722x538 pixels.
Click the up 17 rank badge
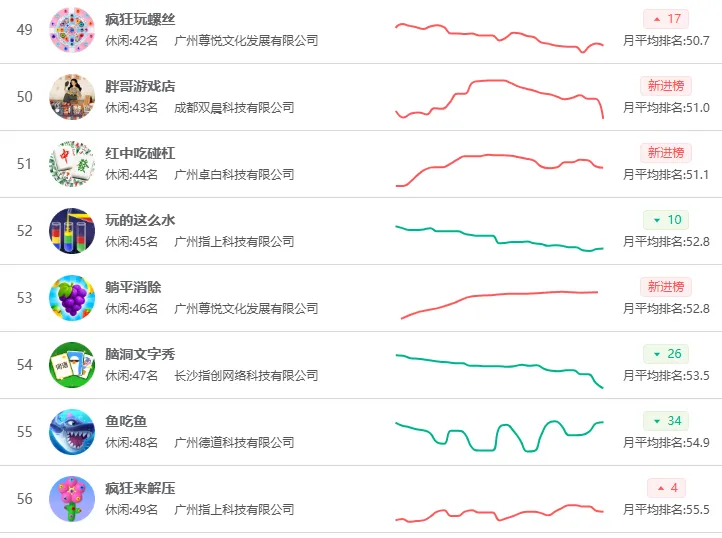click(666, 19)
